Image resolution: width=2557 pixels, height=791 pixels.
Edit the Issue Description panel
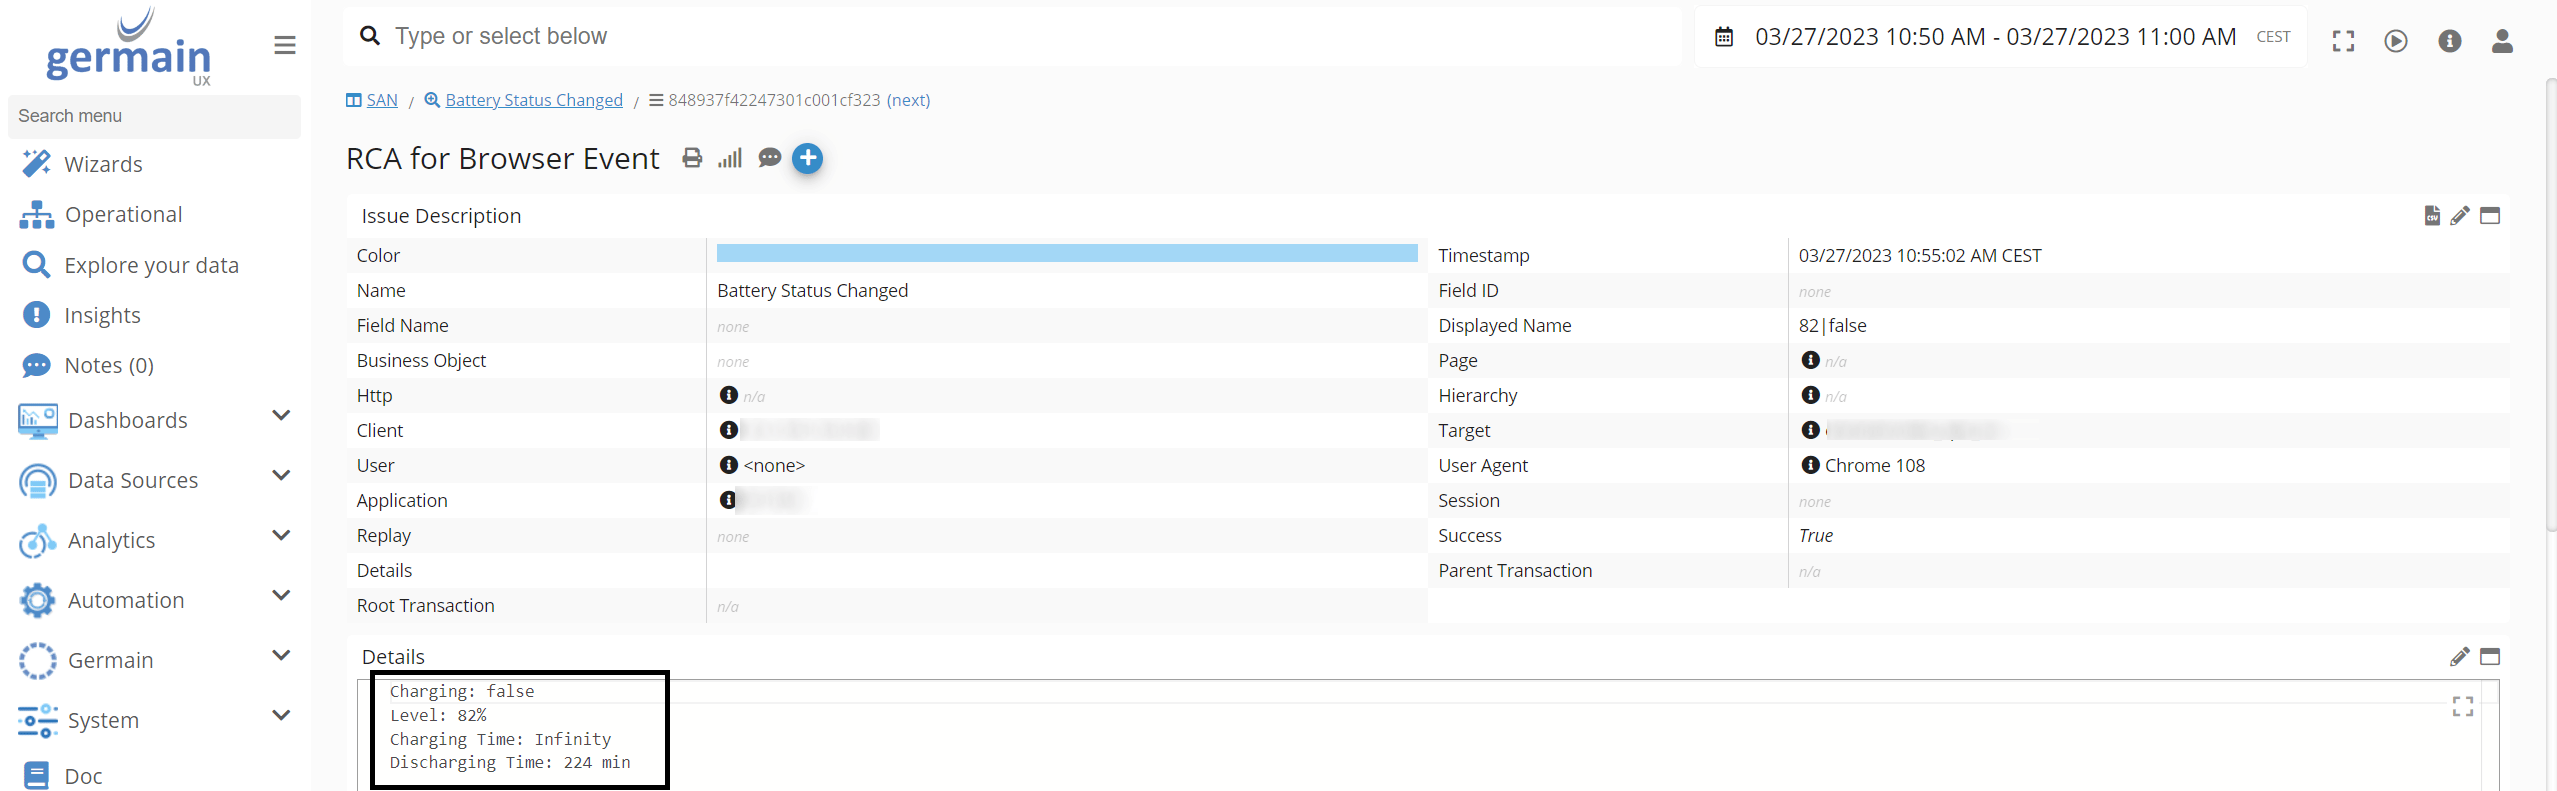tap(2460, 215)
